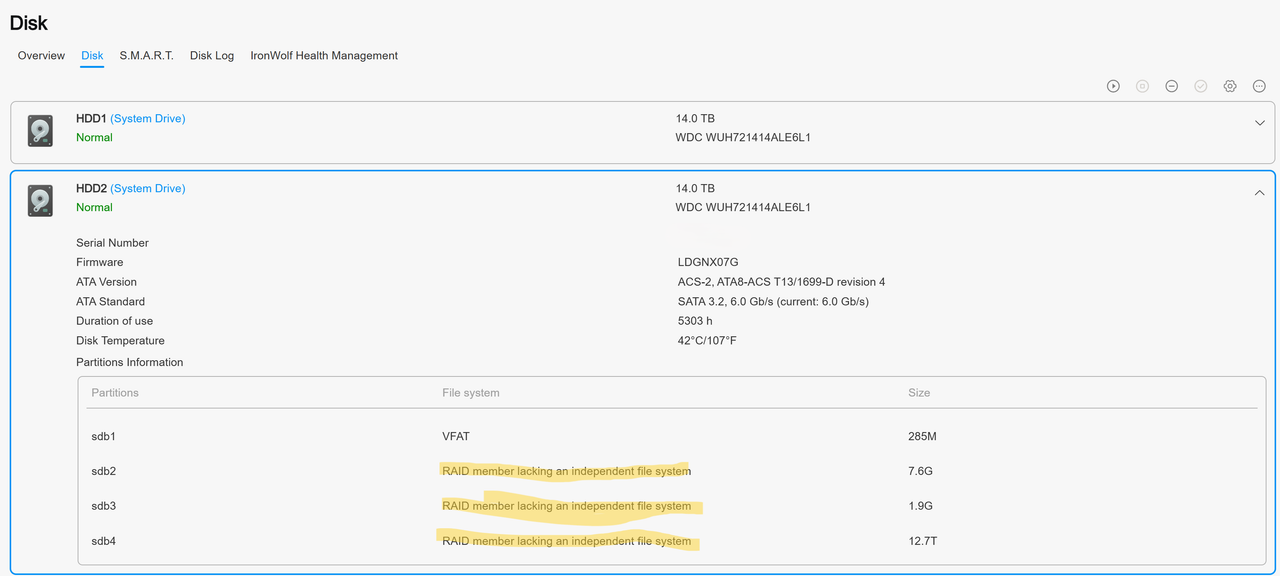Viewport: 1280px width, 576px height.
Task: Select the Disk tab
Action: tap(92, 56)
